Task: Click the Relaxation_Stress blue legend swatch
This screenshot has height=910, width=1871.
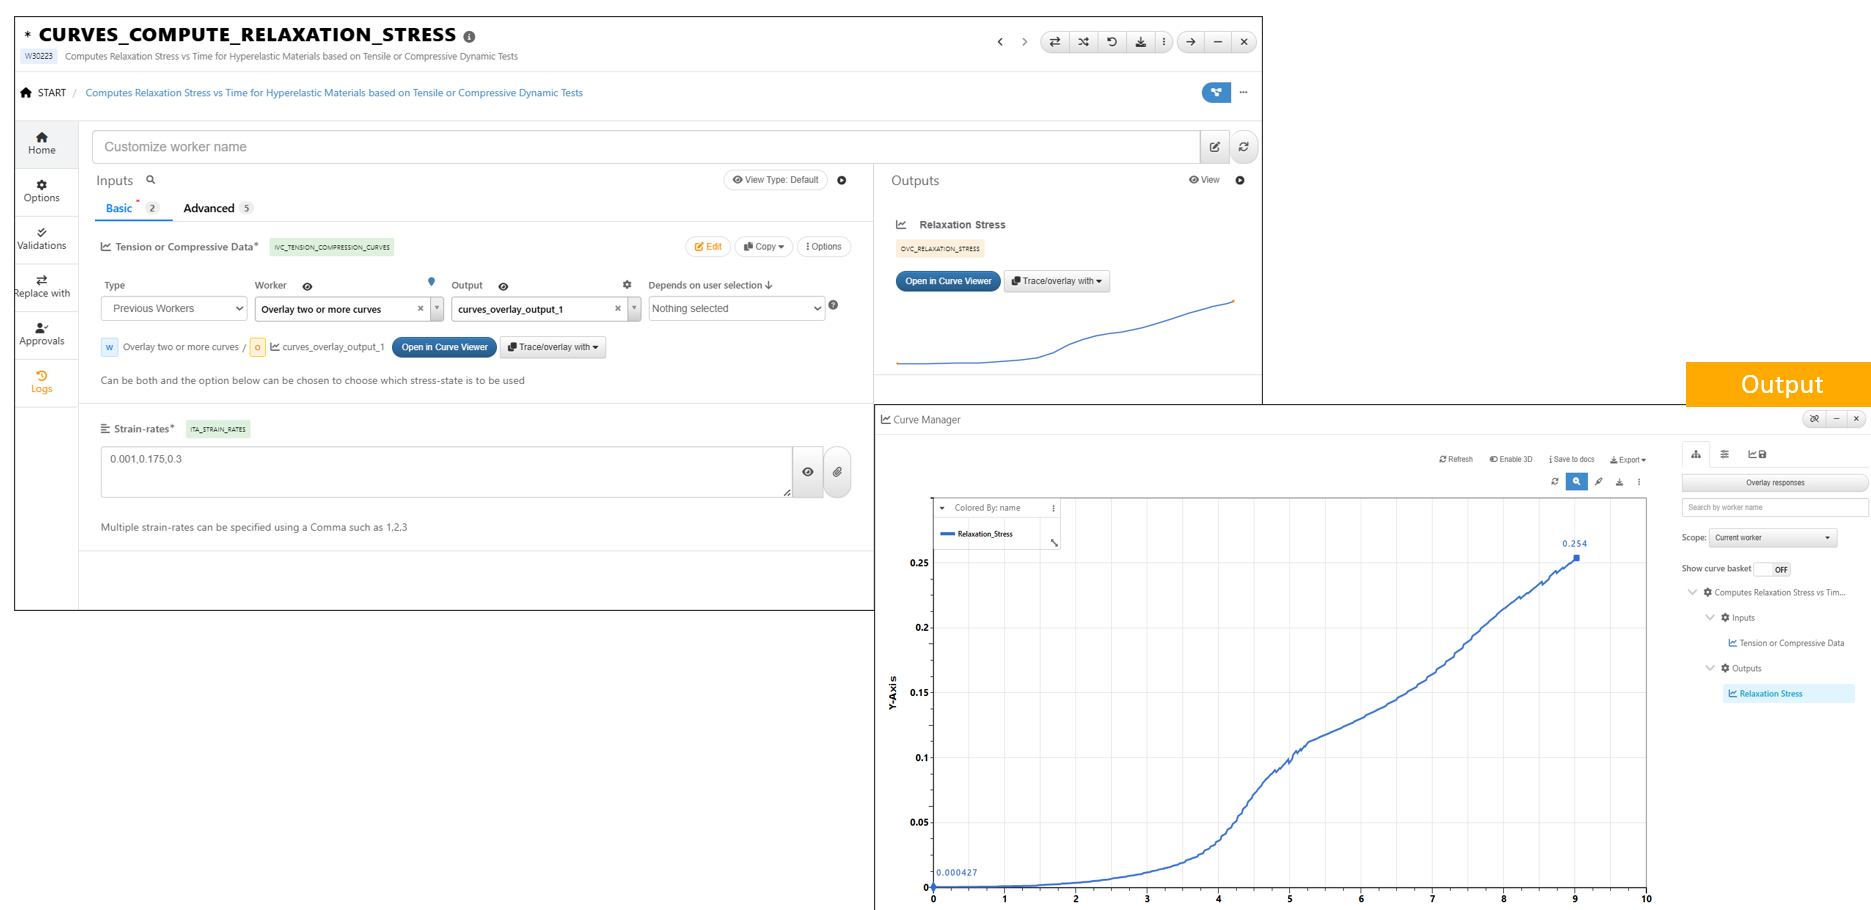Action: (x=947, y=534)
